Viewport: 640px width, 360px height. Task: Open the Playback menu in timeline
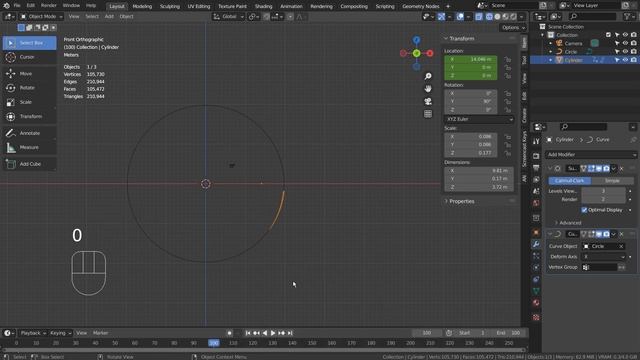click(x=33, y=333)
